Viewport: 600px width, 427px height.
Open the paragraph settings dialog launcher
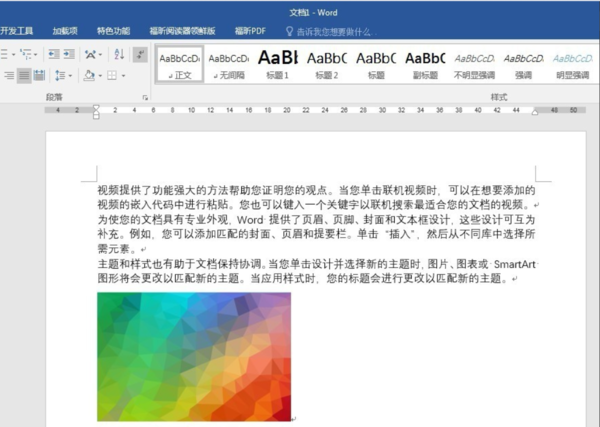coord(145,98)
